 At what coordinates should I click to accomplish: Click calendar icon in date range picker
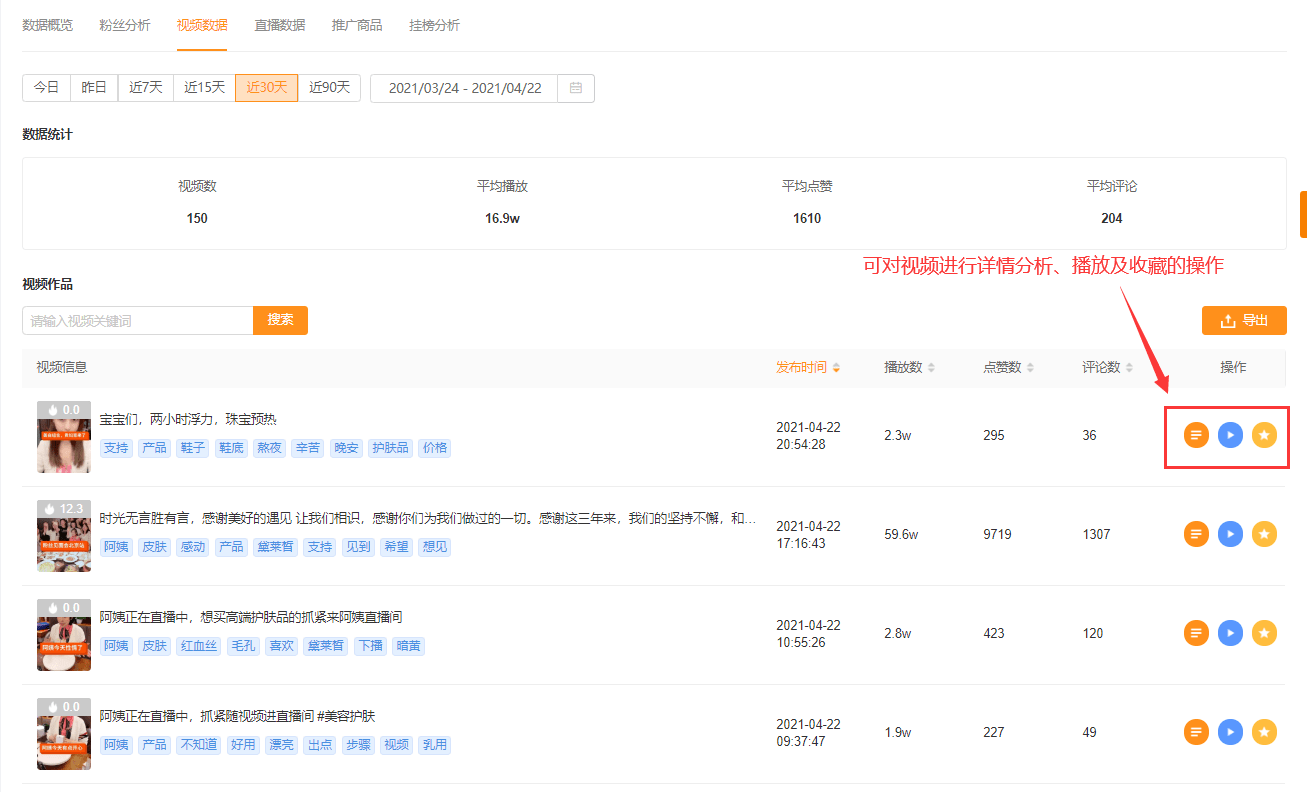(x=576, y=88)
